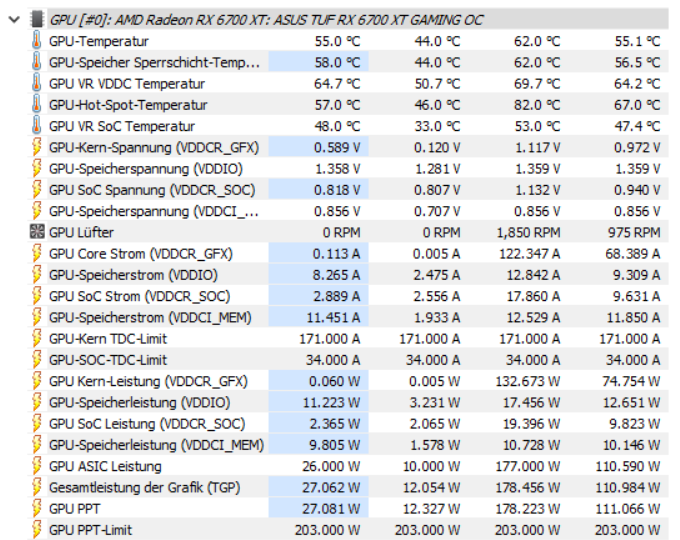Select the GPU-SOC-TDC-Limit label
The height and width of the screenshot is (540, 680).
(x=108, y=360)
